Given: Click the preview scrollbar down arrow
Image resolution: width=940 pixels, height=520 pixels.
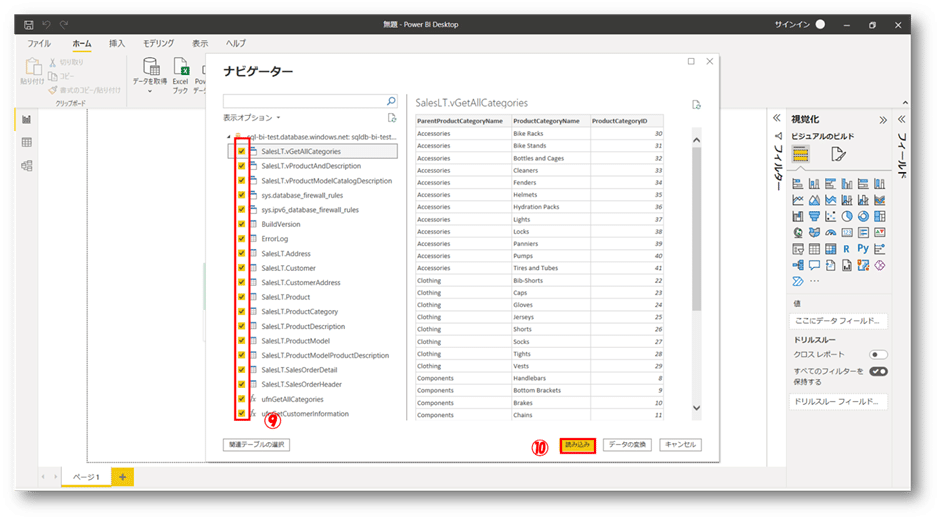Looking at the screenshot, I should pyautogui.click(x=696, y=408).
